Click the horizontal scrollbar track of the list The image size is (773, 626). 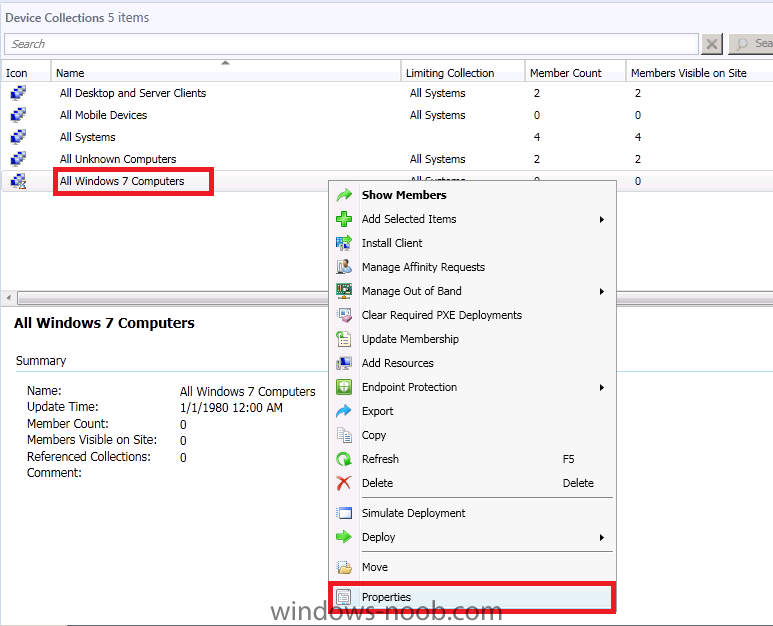tap(173, 298)
